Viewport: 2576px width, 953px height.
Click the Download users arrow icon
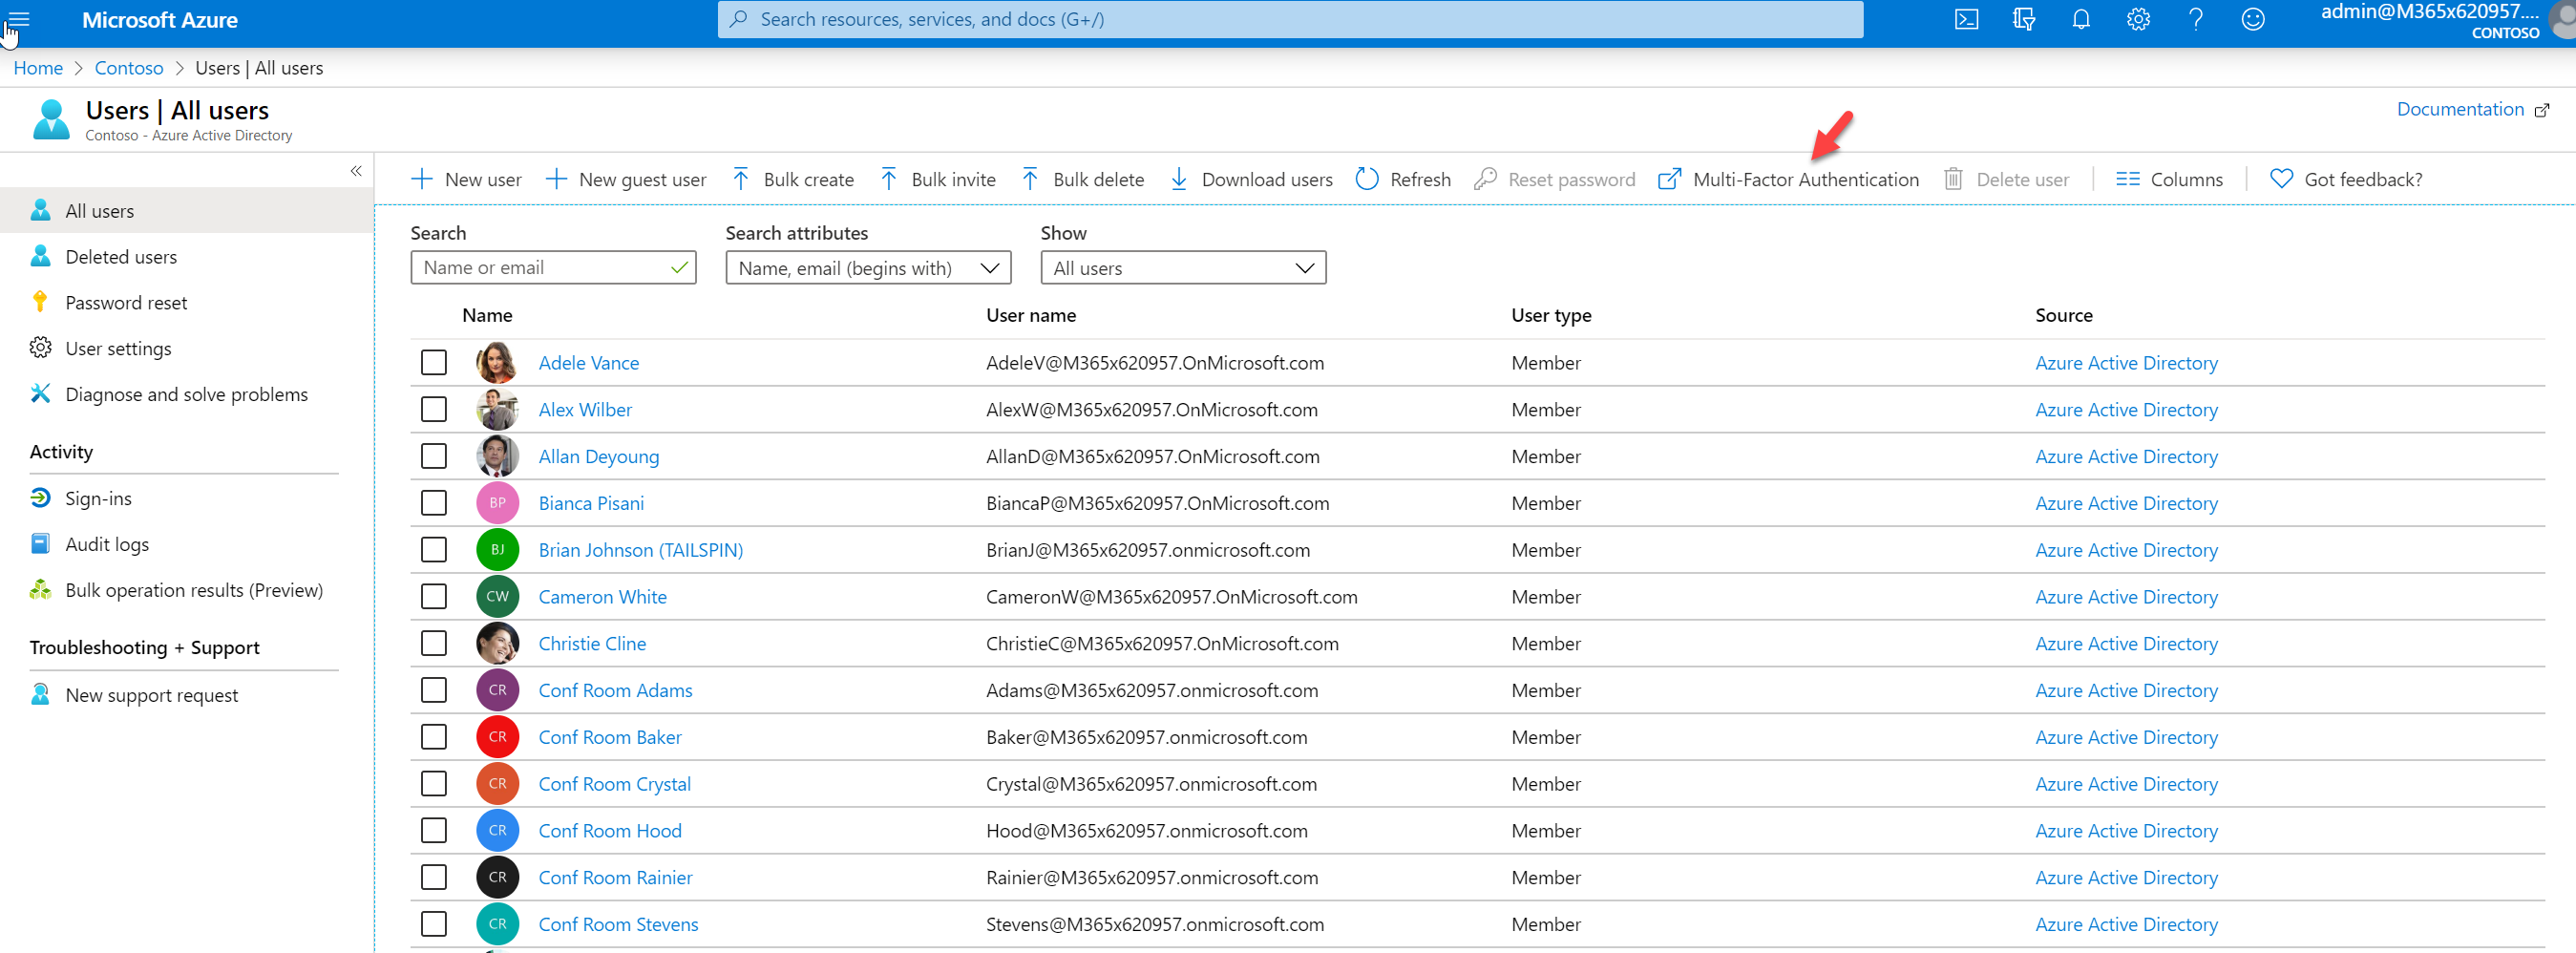(x=1179, y=179)
